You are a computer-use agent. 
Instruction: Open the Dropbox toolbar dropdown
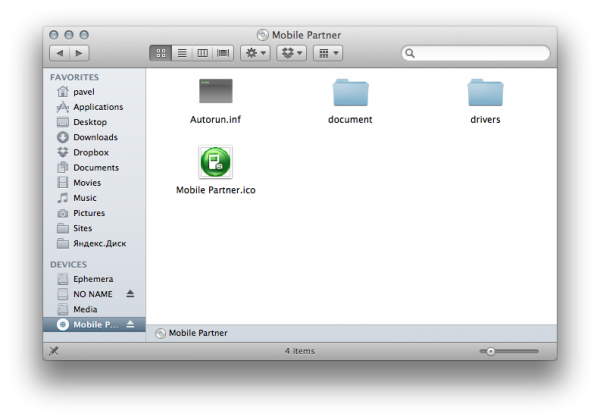click(x=292, y=53)
